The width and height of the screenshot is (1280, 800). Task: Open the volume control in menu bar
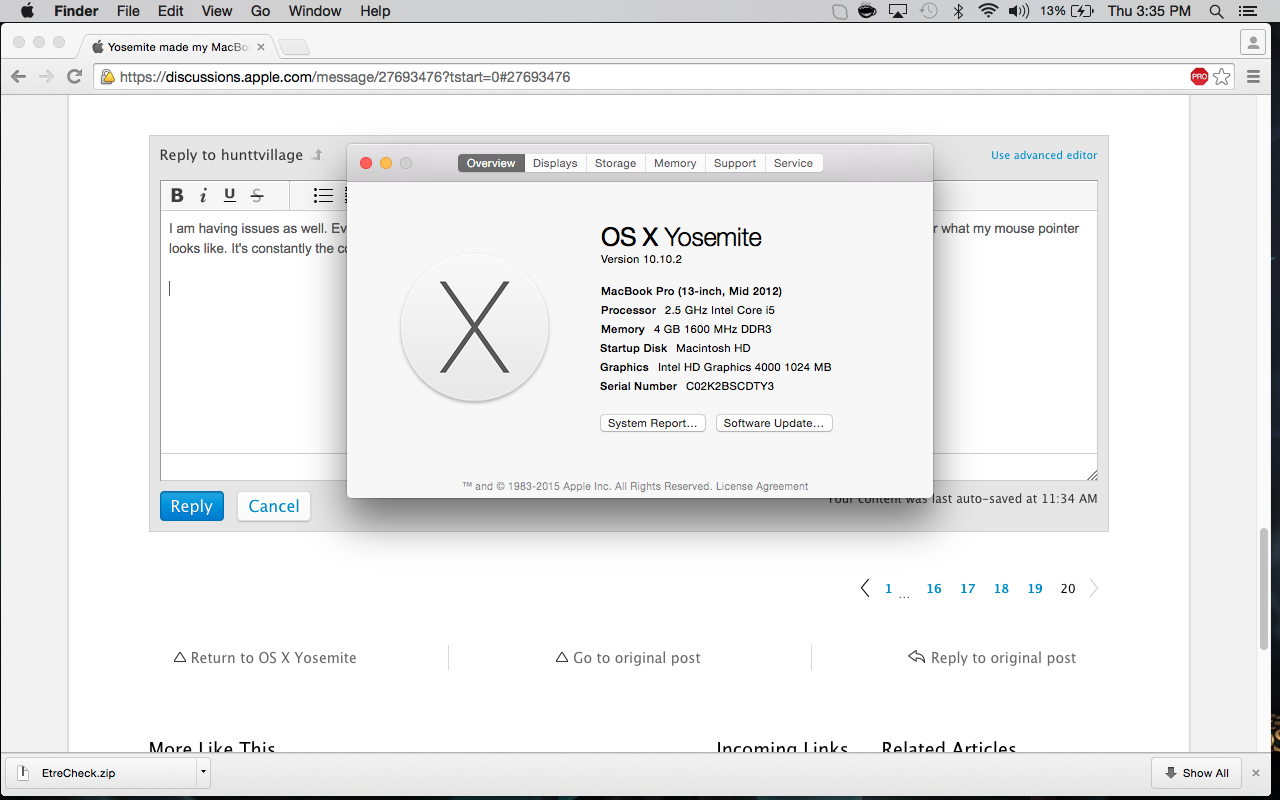[x=1019, y=11]
